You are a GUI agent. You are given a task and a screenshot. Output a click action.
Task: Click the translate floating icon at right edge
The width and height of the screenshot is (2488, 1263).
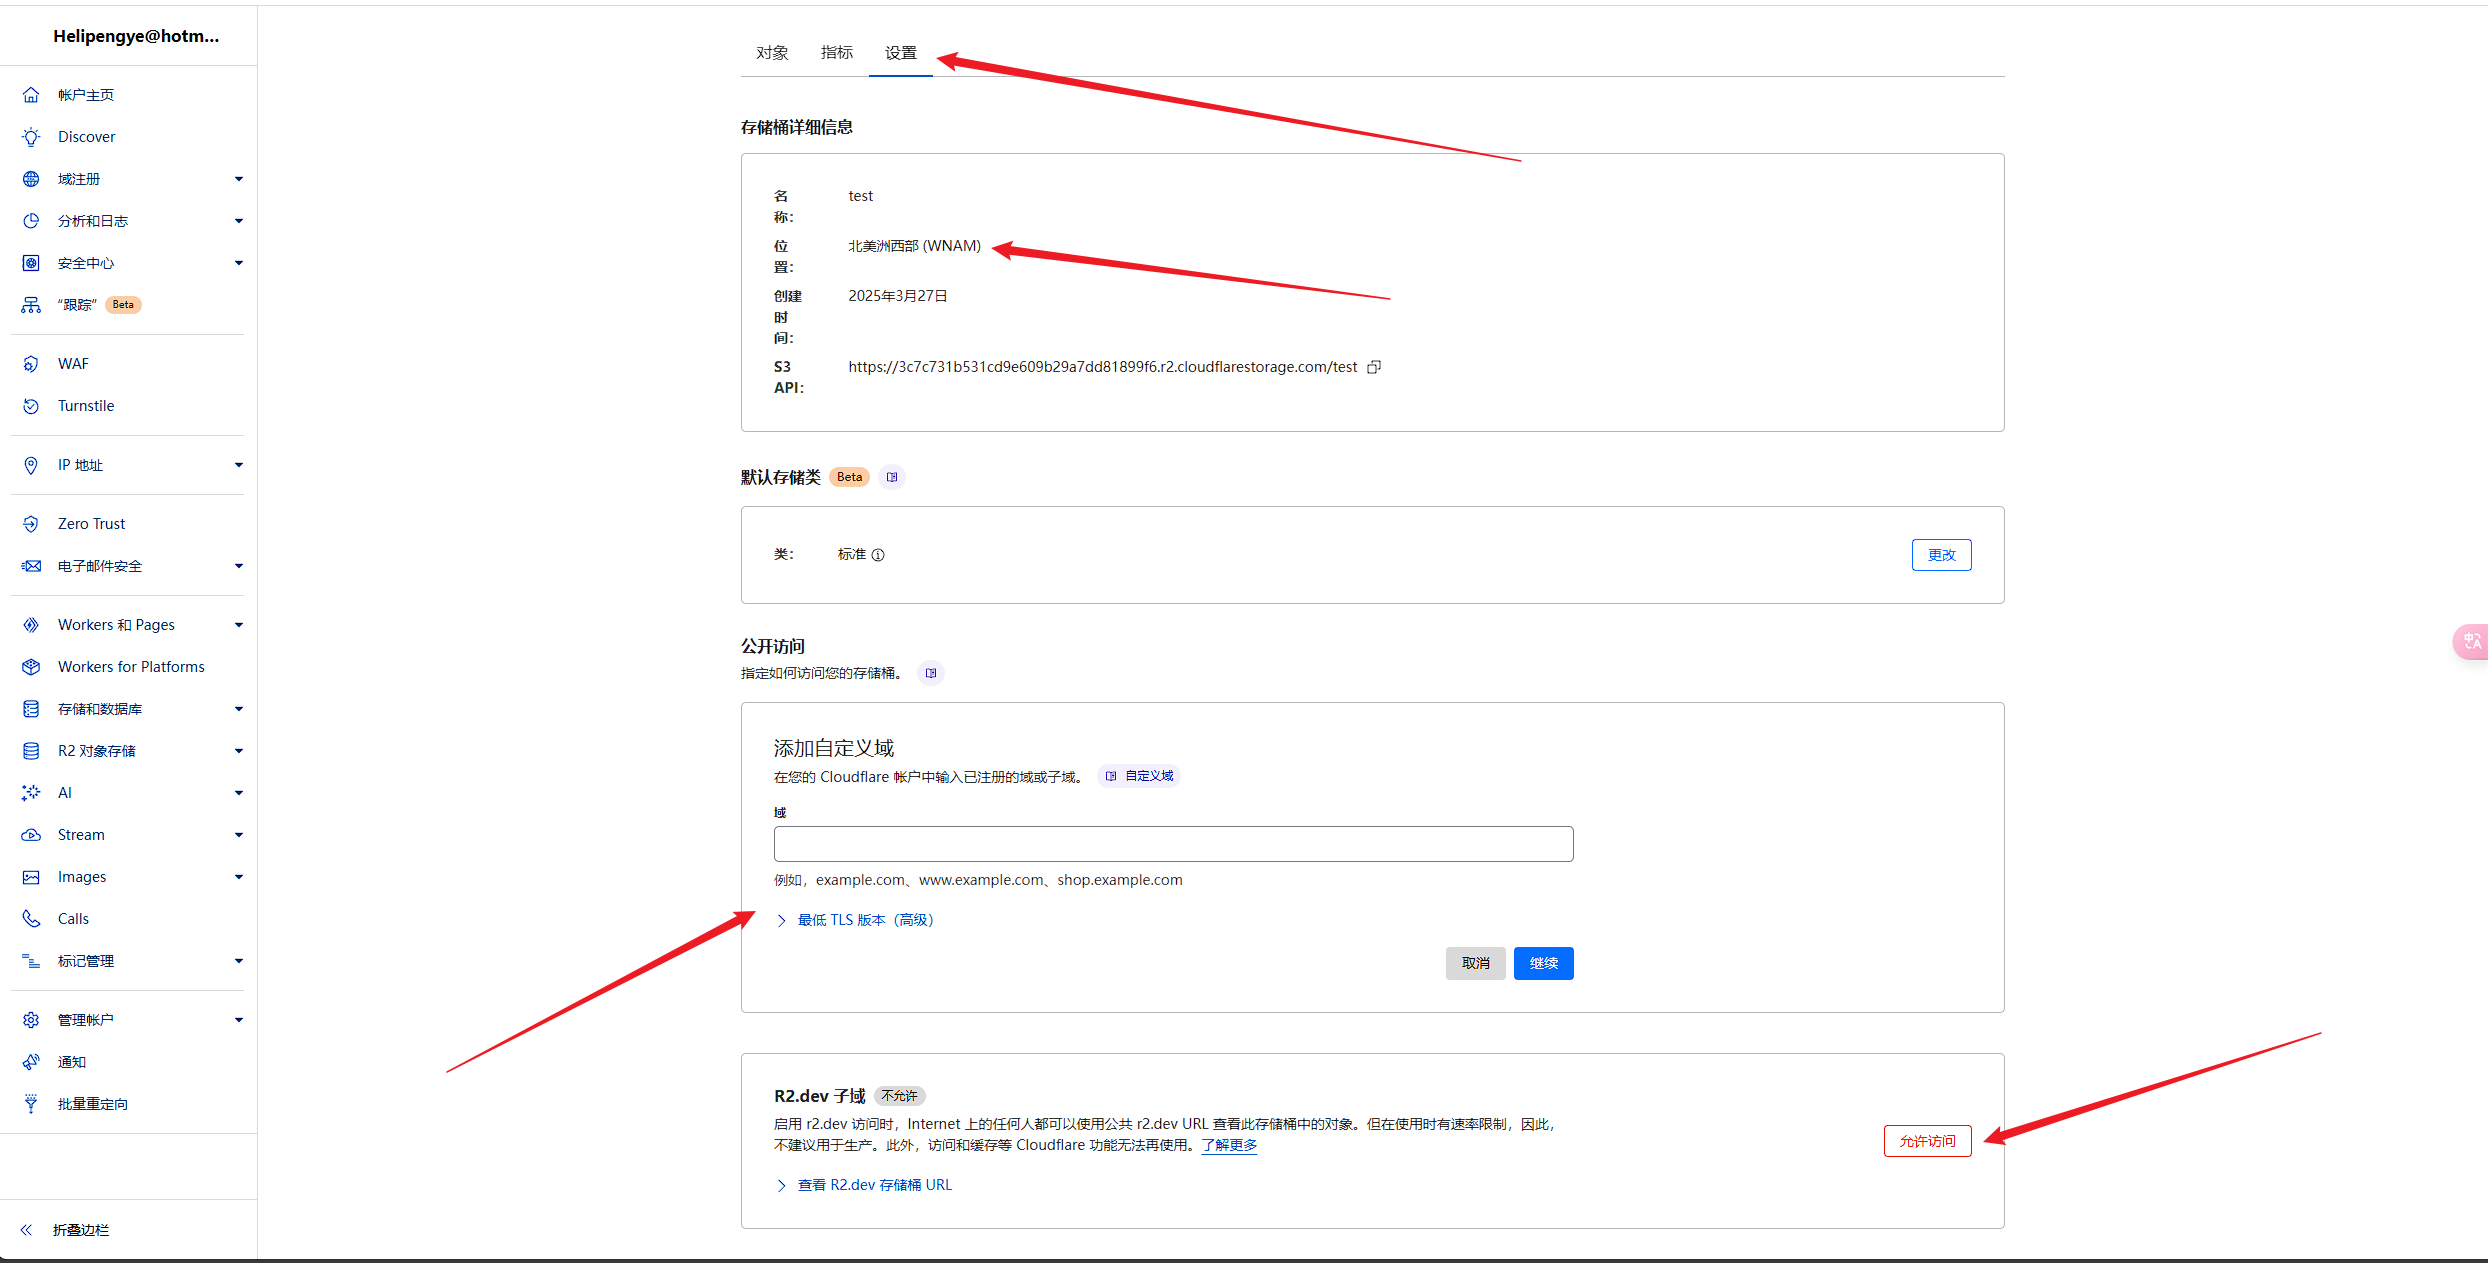(x=2471, y=641)
